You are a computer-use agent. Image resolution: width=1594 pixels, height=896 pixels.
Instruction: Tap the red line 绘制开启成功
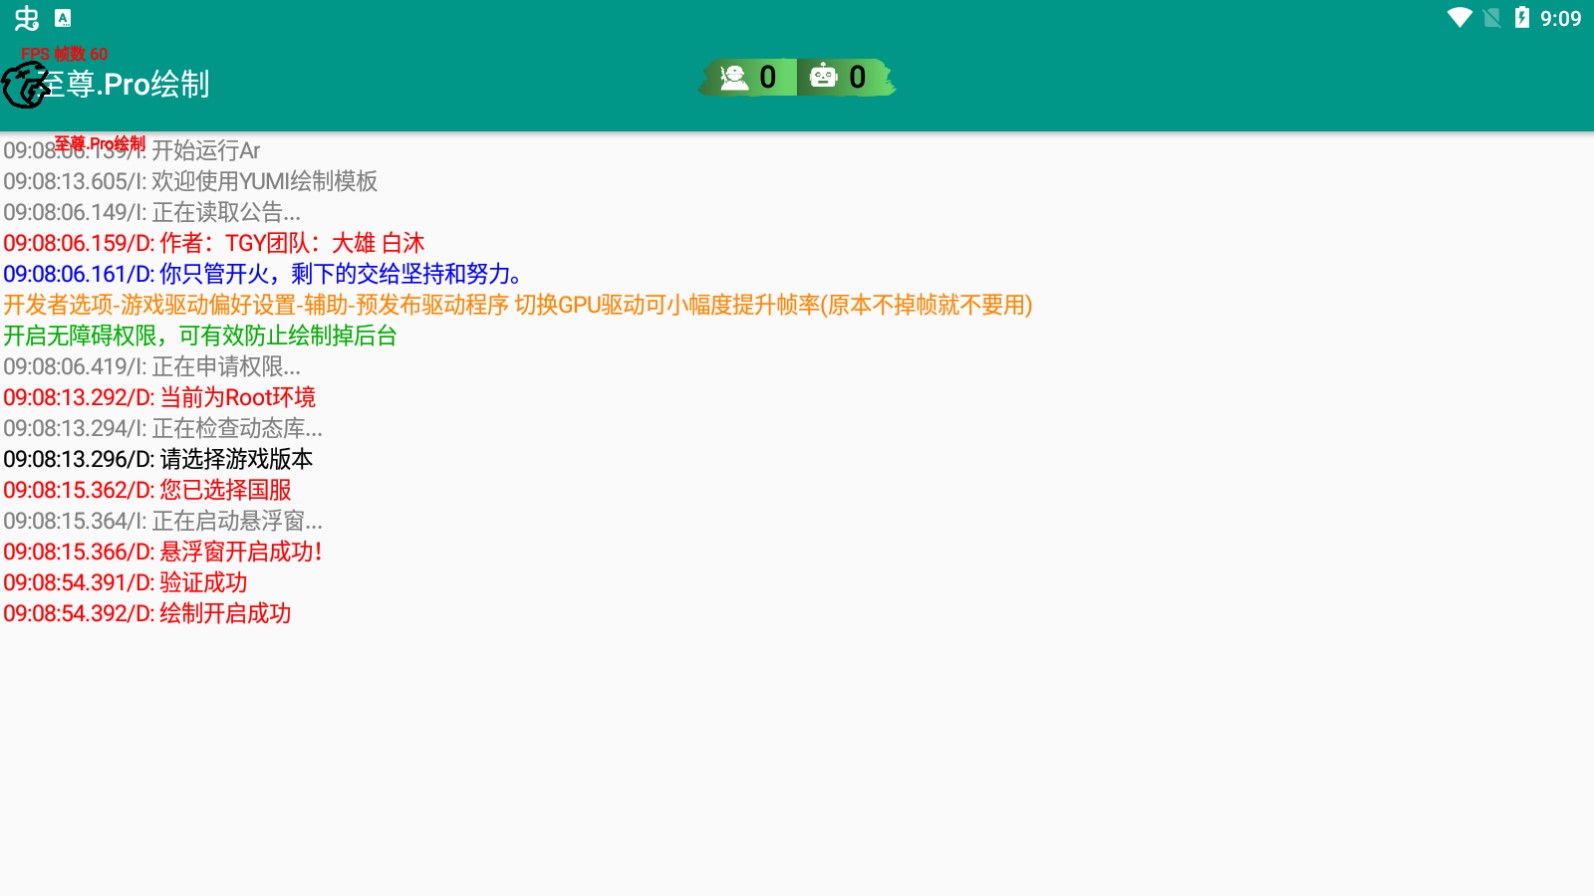coord(147,614)
